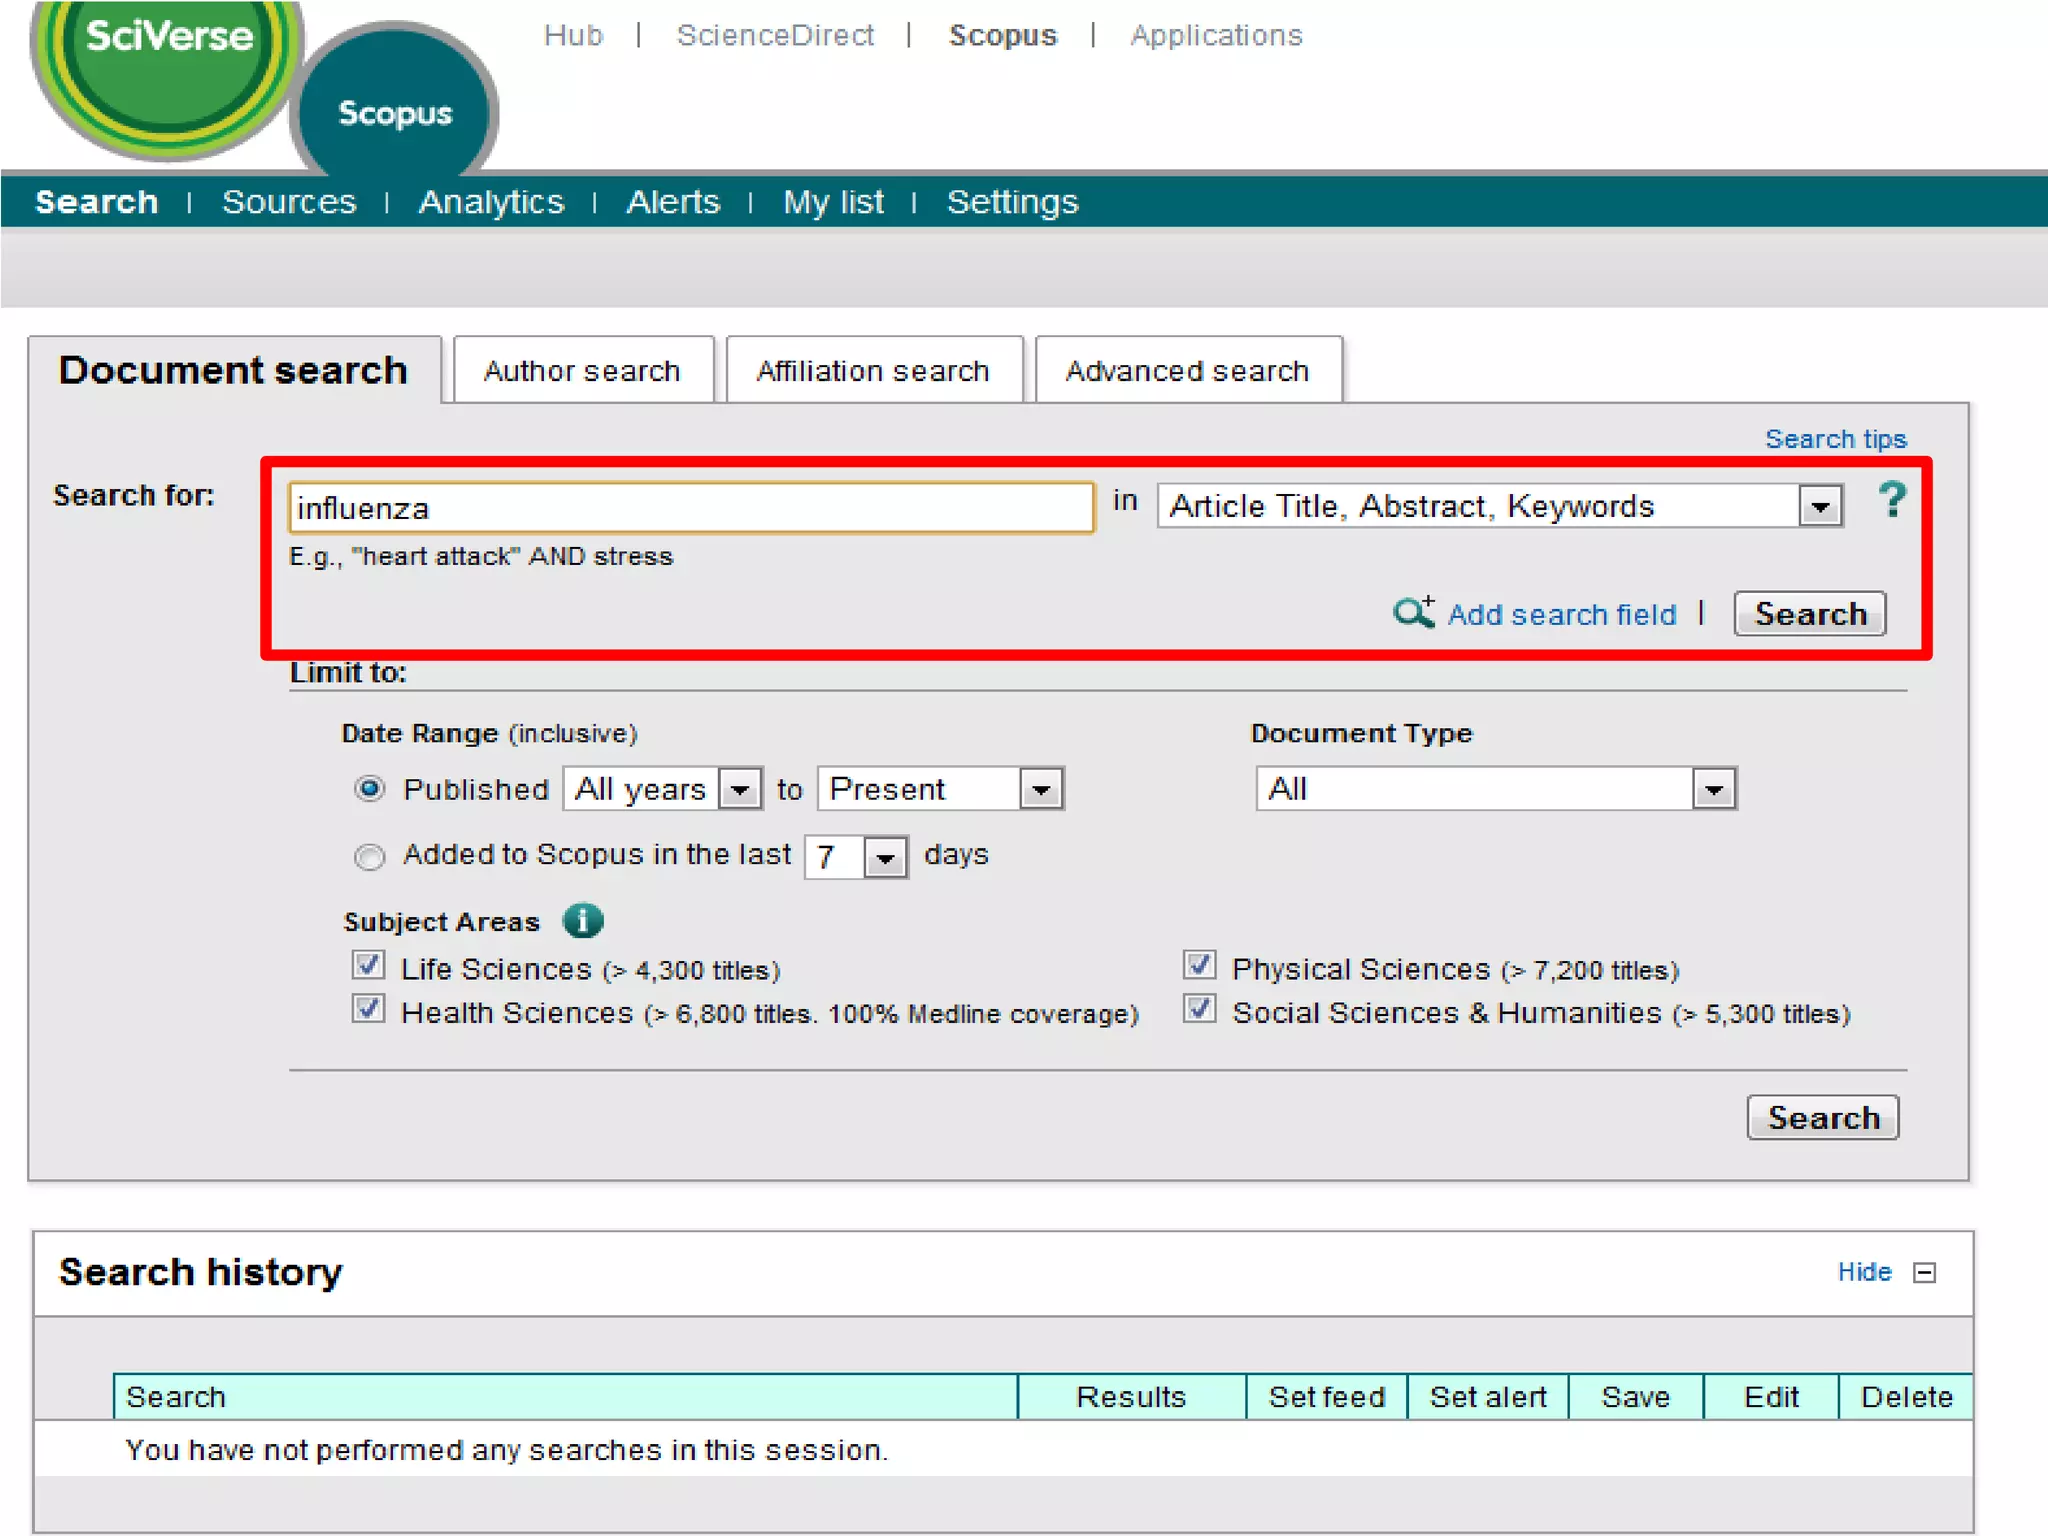Open the Advanced search tab
The height and width of the screenshot is (1536, 2048).
pos(1187,371)
